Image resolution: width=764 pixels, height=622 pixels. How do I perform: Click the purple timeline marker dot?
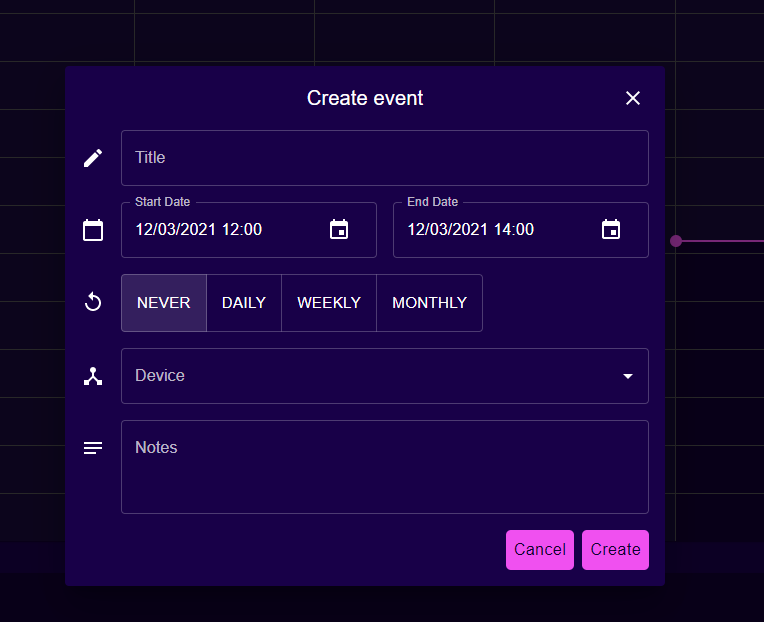click(x=676, y=241)
